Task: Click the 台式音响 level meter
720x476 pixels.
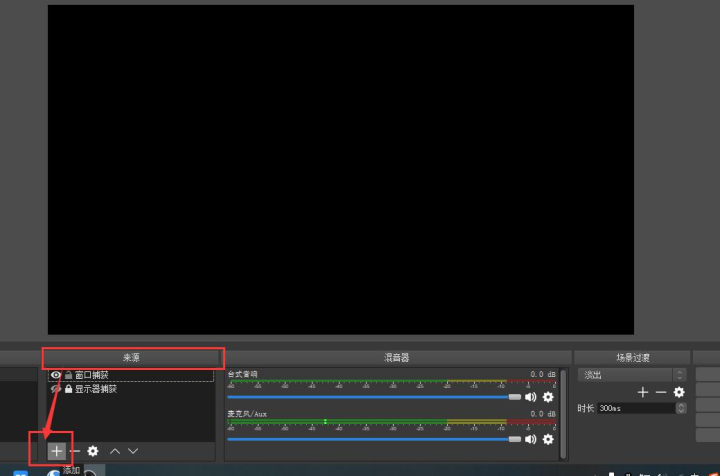Action: pos(392,381)
